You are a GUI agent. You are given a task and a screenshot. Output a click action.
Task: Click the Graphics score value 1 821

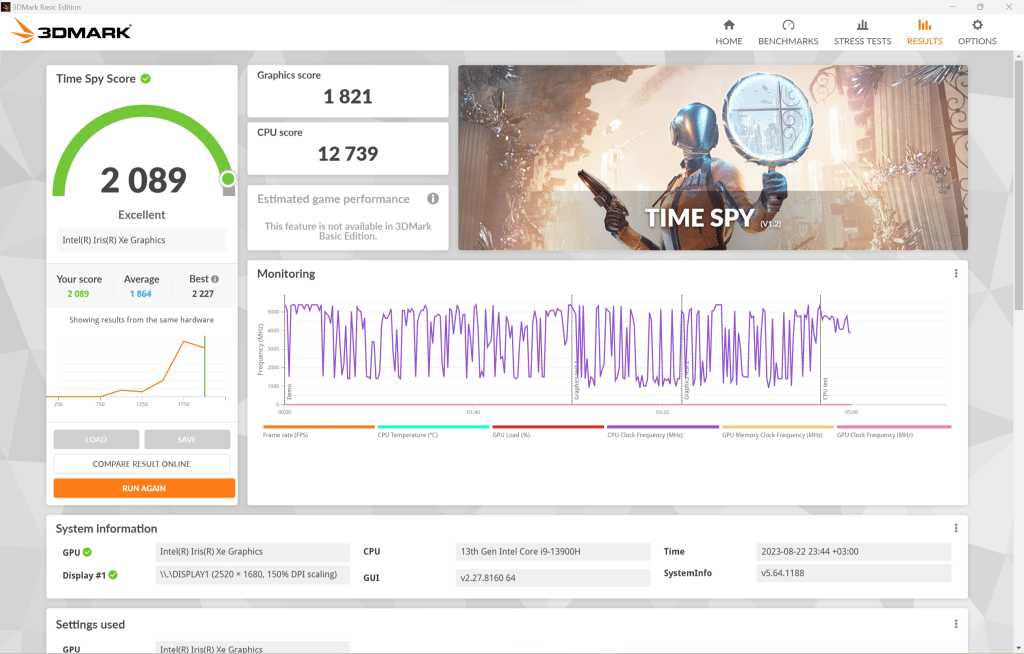348,97
